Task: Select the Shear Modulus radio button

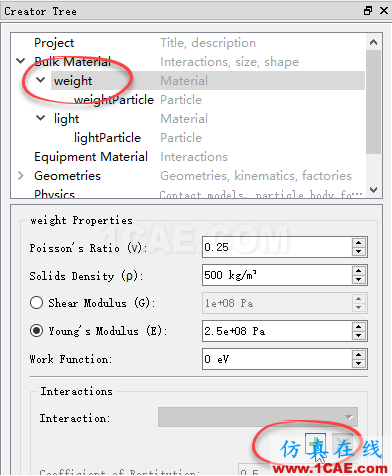Action: [36, 303]
